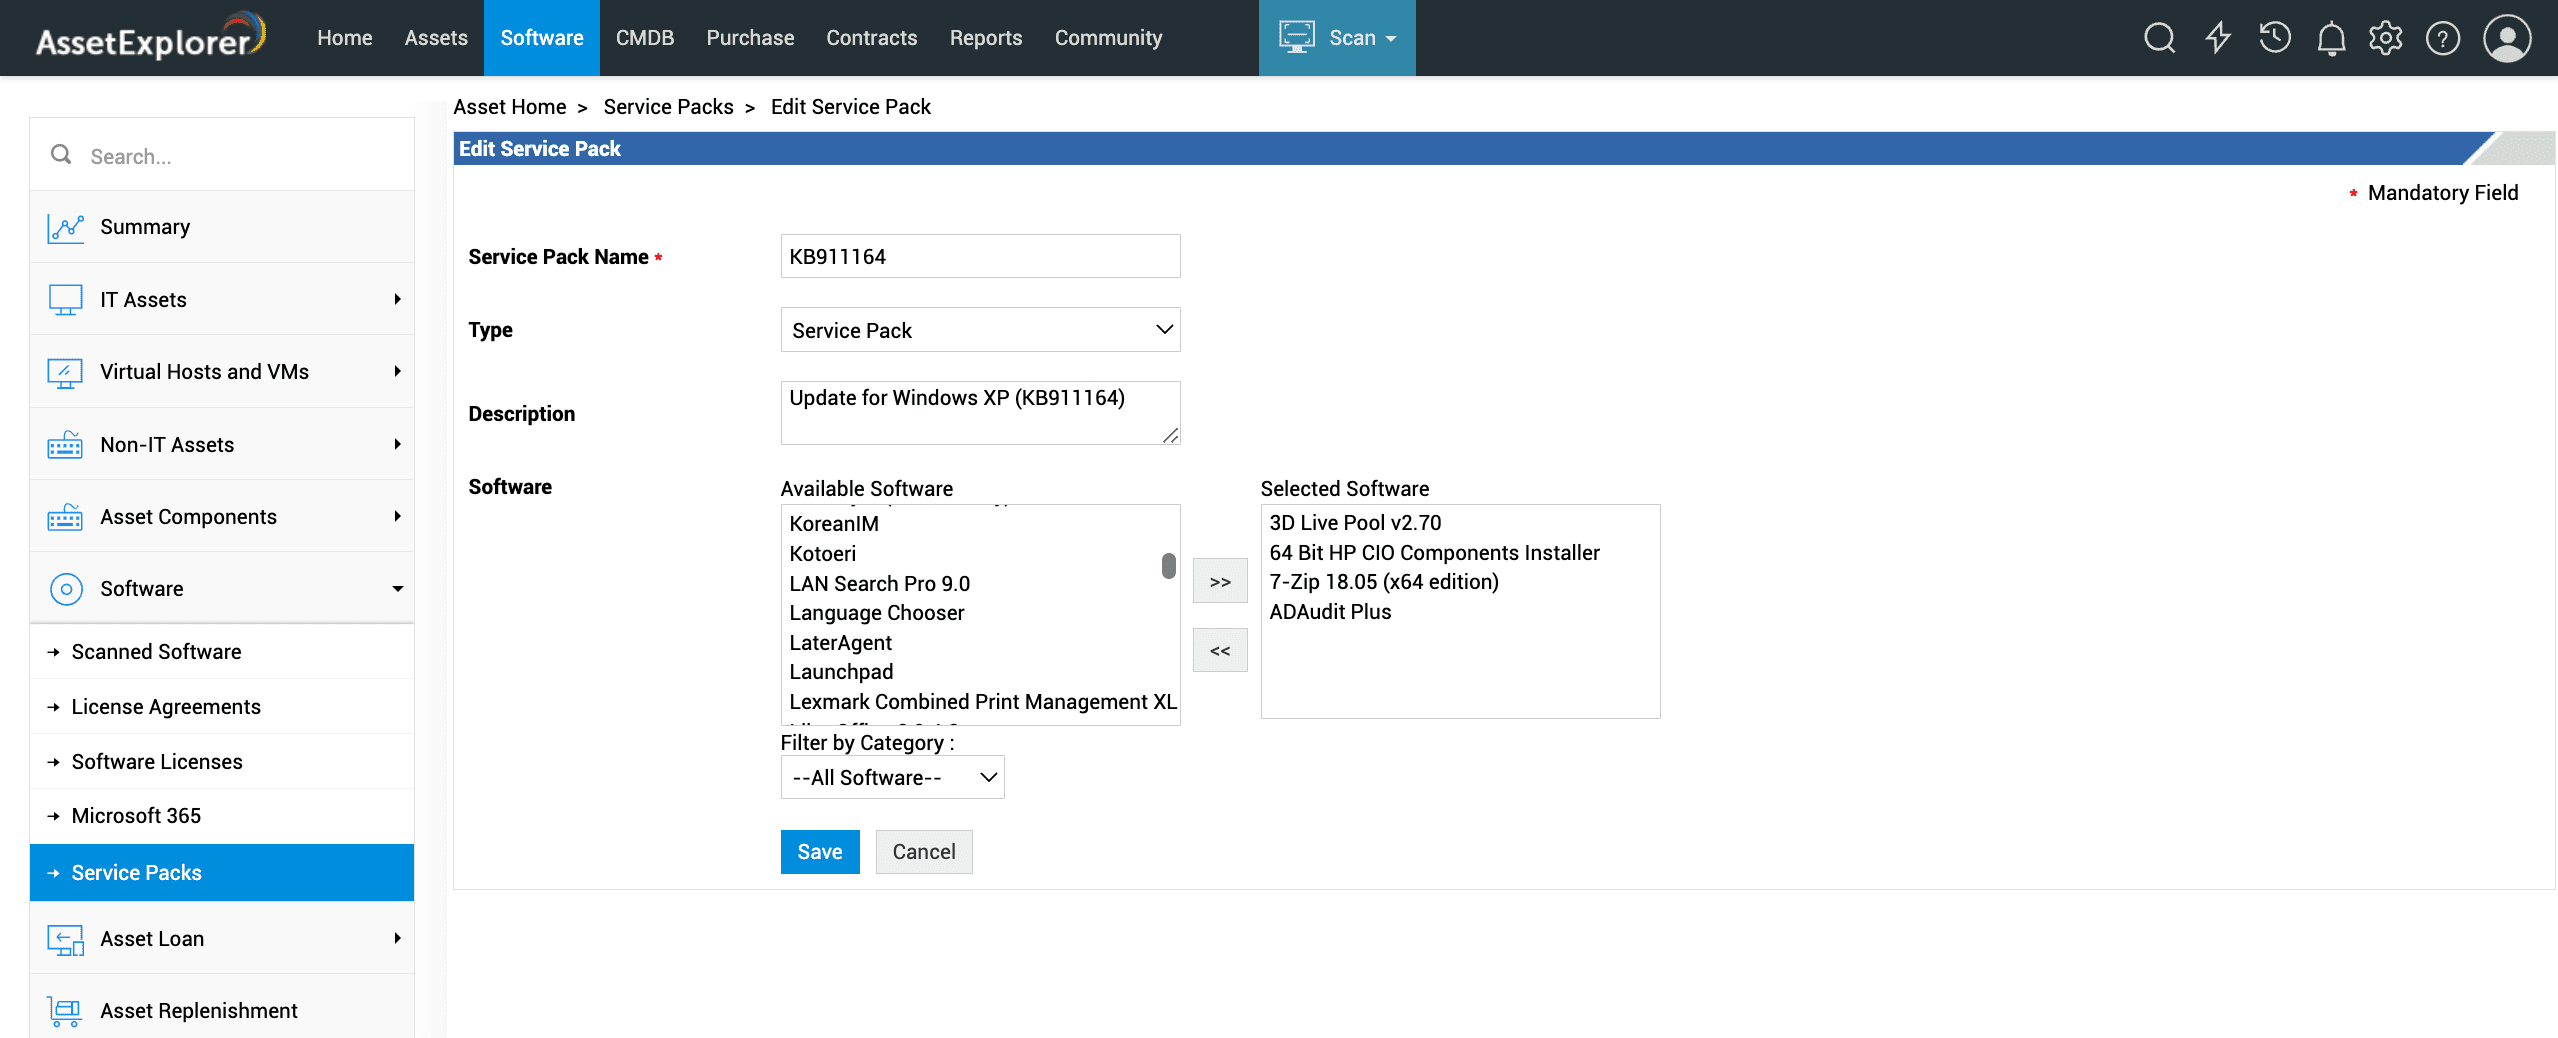Open the Type dropdown showing Service Pack
The width and height of the screenshot is (2558, 1038).
[x=979, y=330]
